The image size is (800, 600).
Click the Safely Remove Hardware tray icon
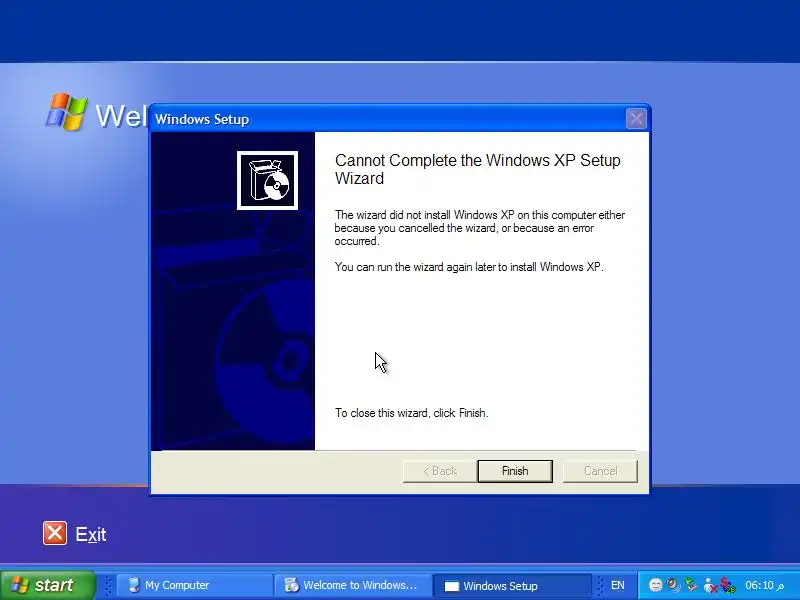tap(691, 584)
